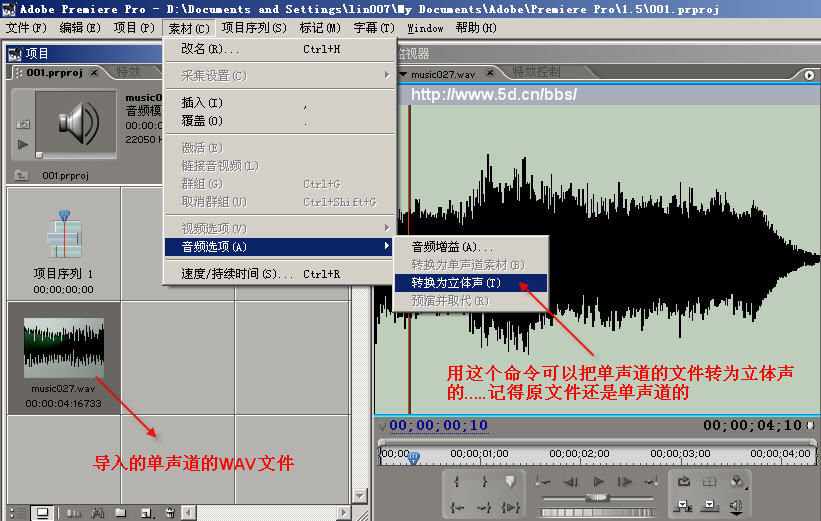
Task: Open the zoom-level triangle beside timecode
Action: point(382,426)
